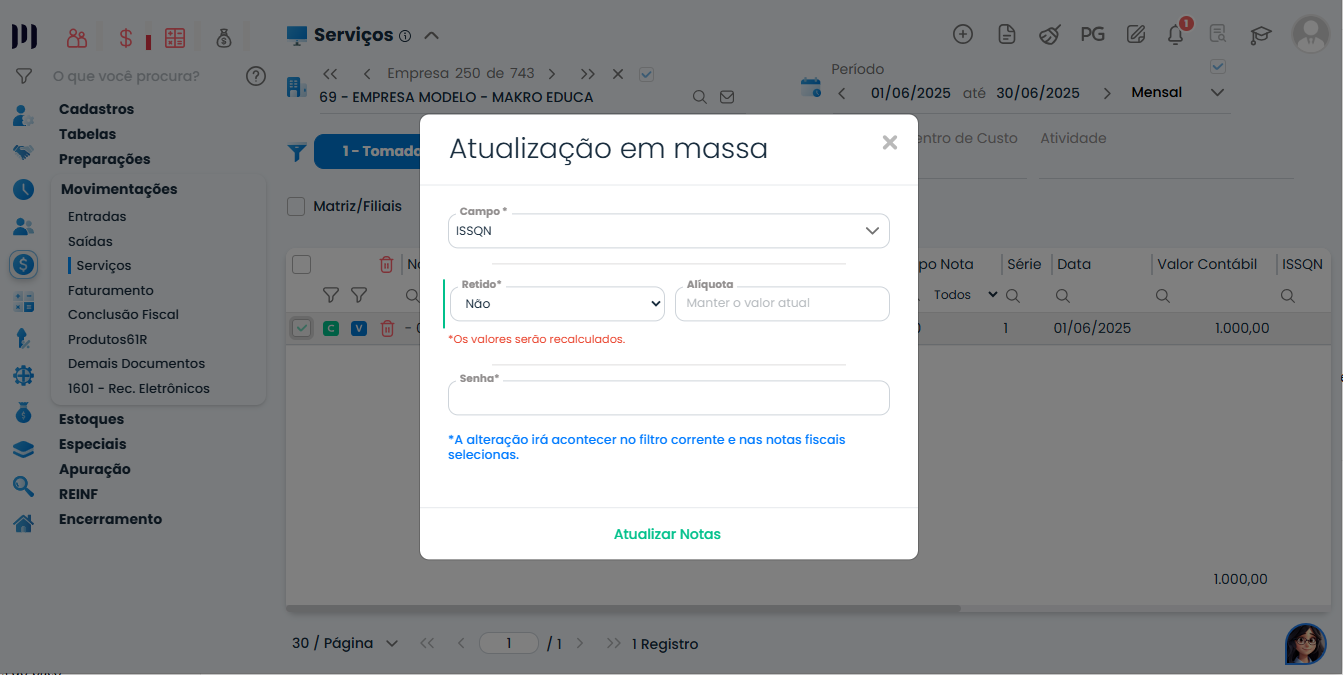Image resolution: width=1343 pixels, height=675 pixels.
Task: Open the 30 / Página dropdown
Action: (x=345, y=643)
